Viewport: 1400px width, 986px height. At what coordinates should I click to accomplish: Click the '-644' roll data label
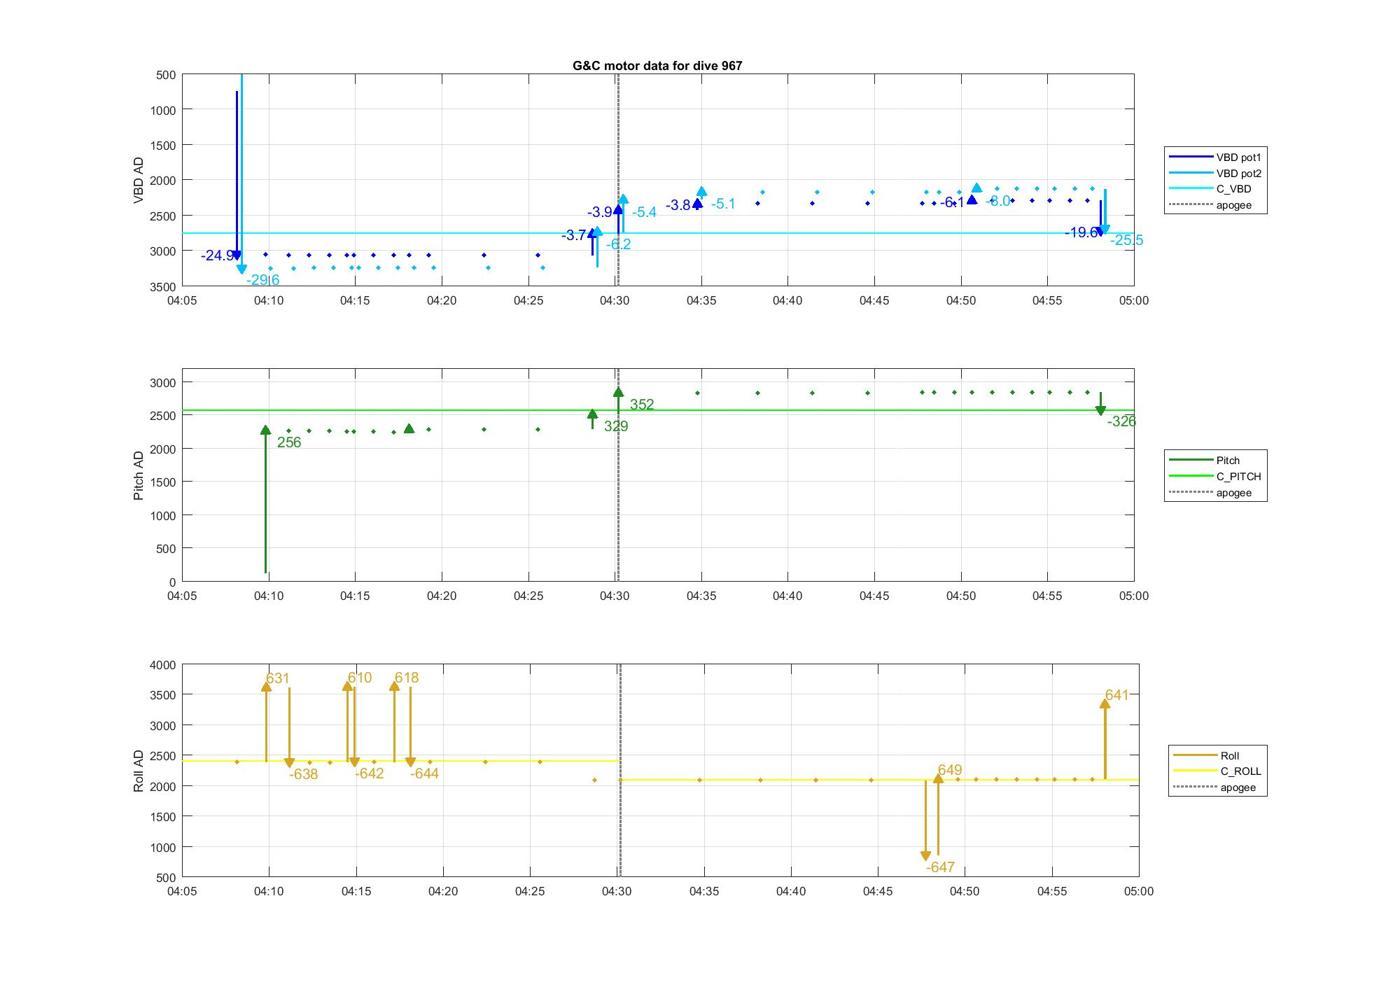(424, 774)
